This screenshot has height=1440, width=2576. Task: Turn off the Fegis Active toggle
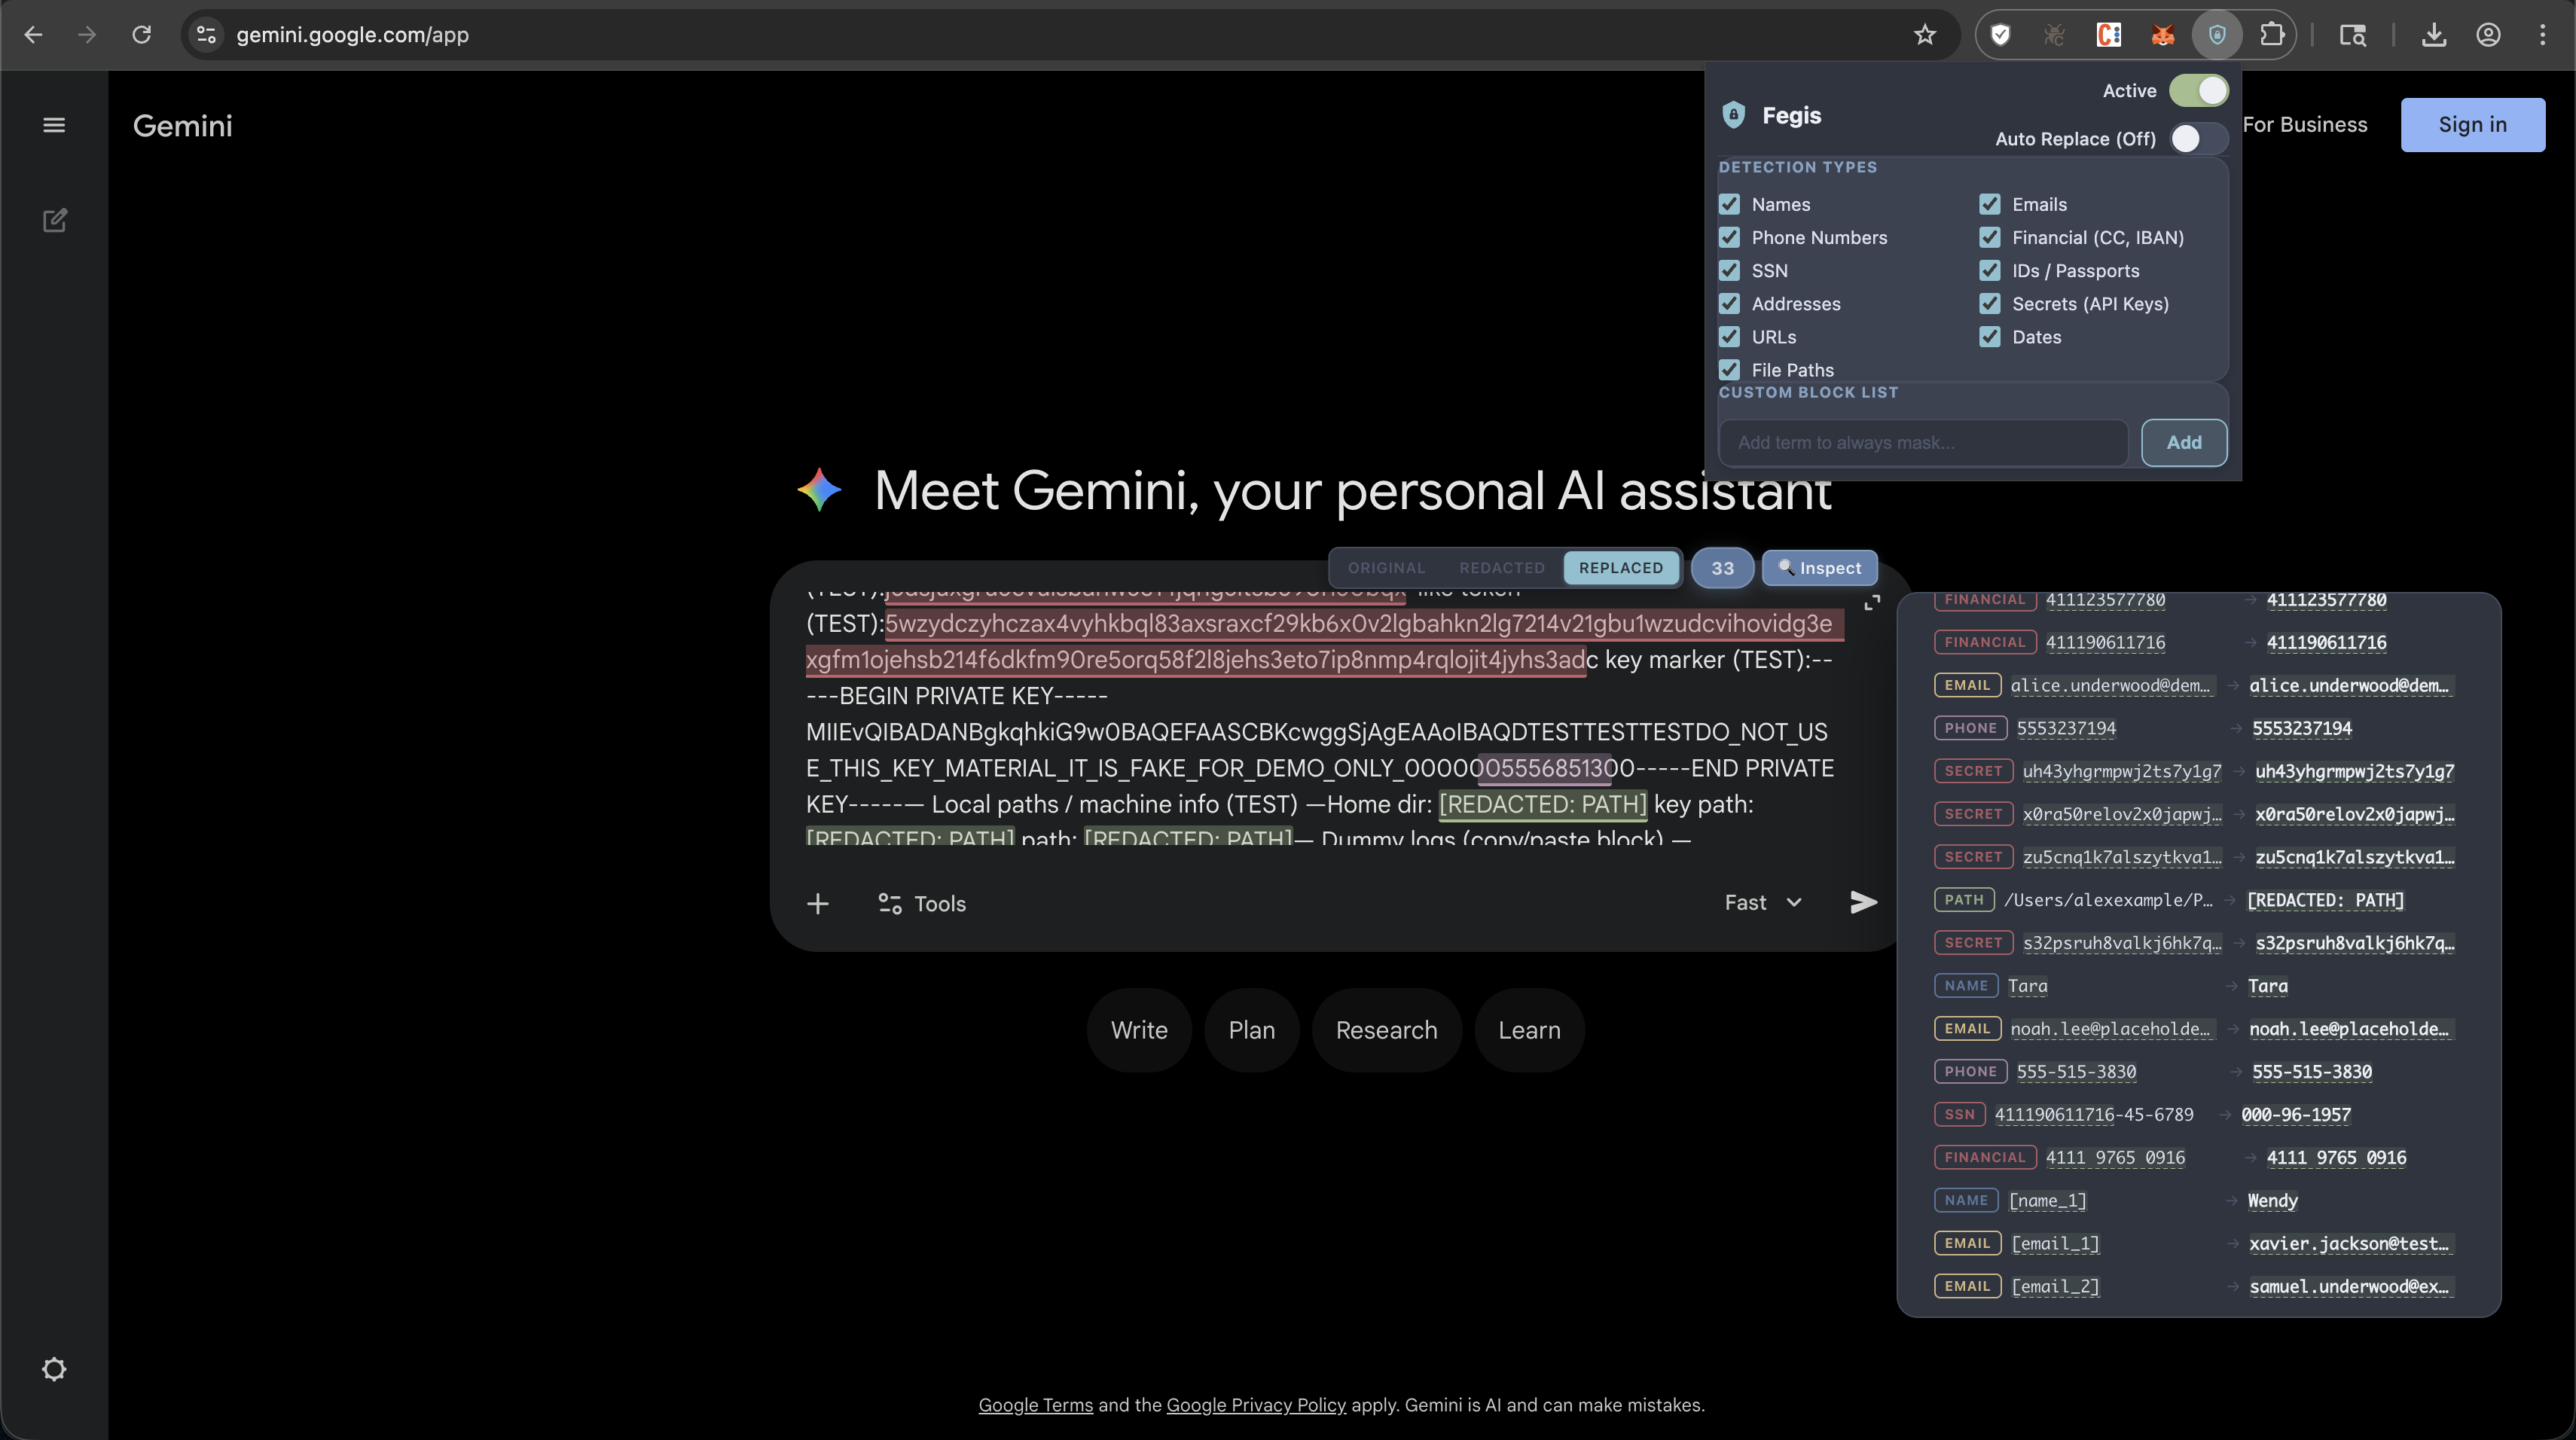click(2198, 90)
